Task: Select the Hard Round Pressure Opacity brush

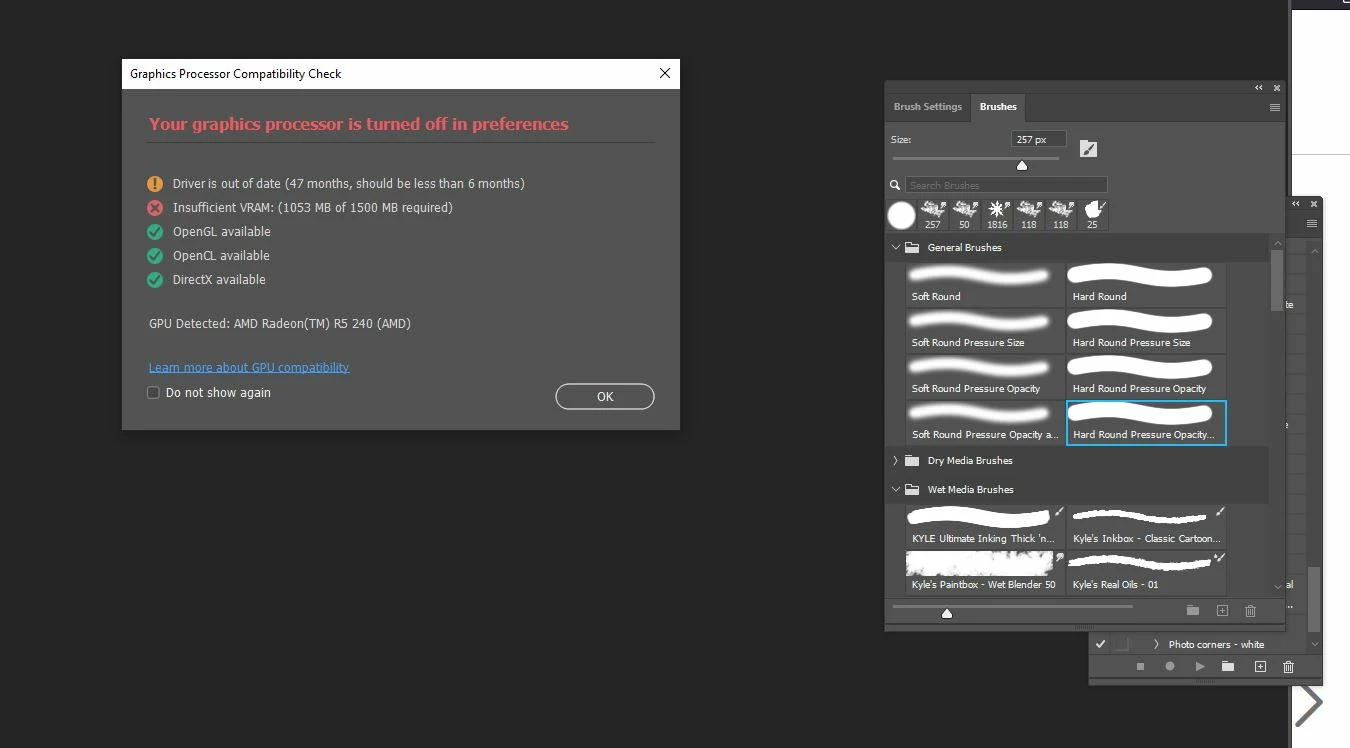Action: coord(1146,377)
